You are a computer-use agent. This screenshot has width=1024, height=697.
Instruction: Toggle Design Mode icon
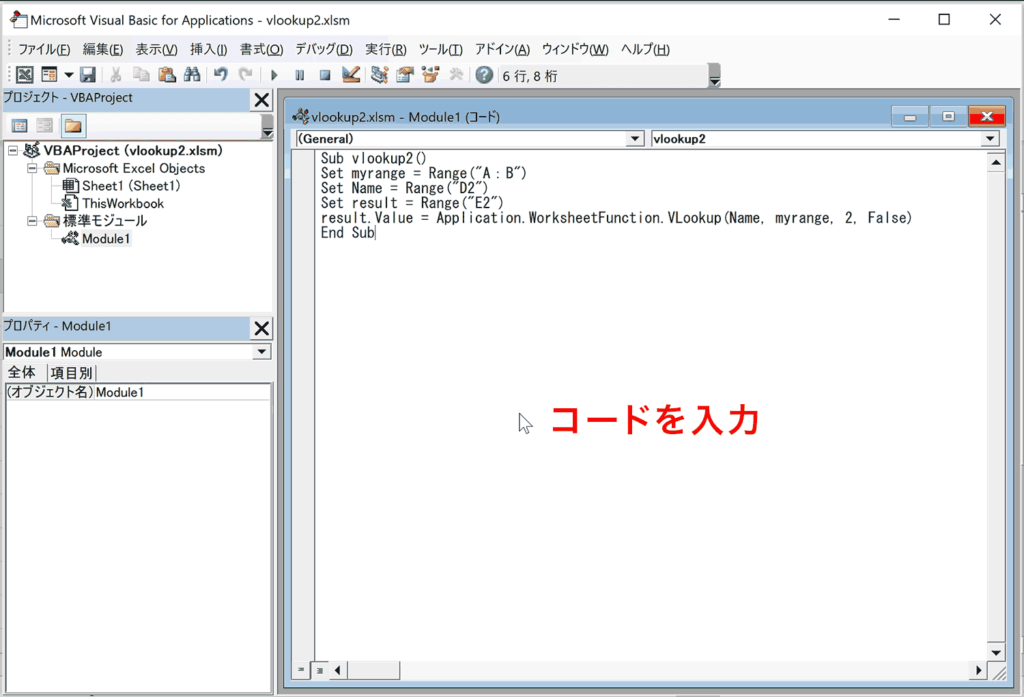[351, 75]
